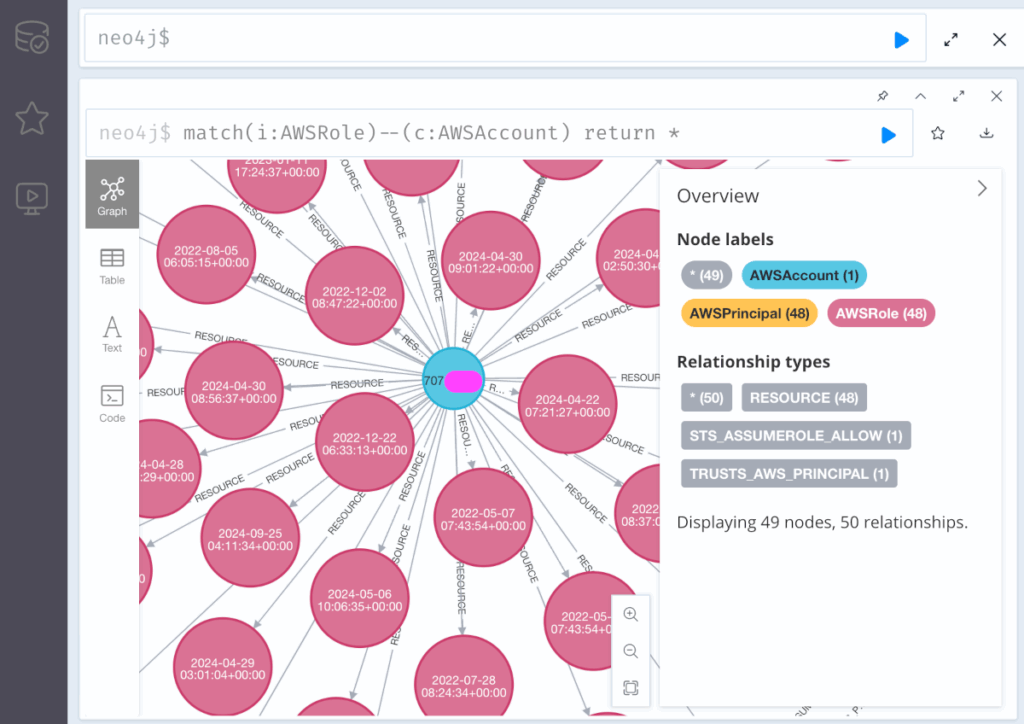Viewport: 1024px width, 724px height.
Task: Run the query in top editor
Action: tap(901, 40)
